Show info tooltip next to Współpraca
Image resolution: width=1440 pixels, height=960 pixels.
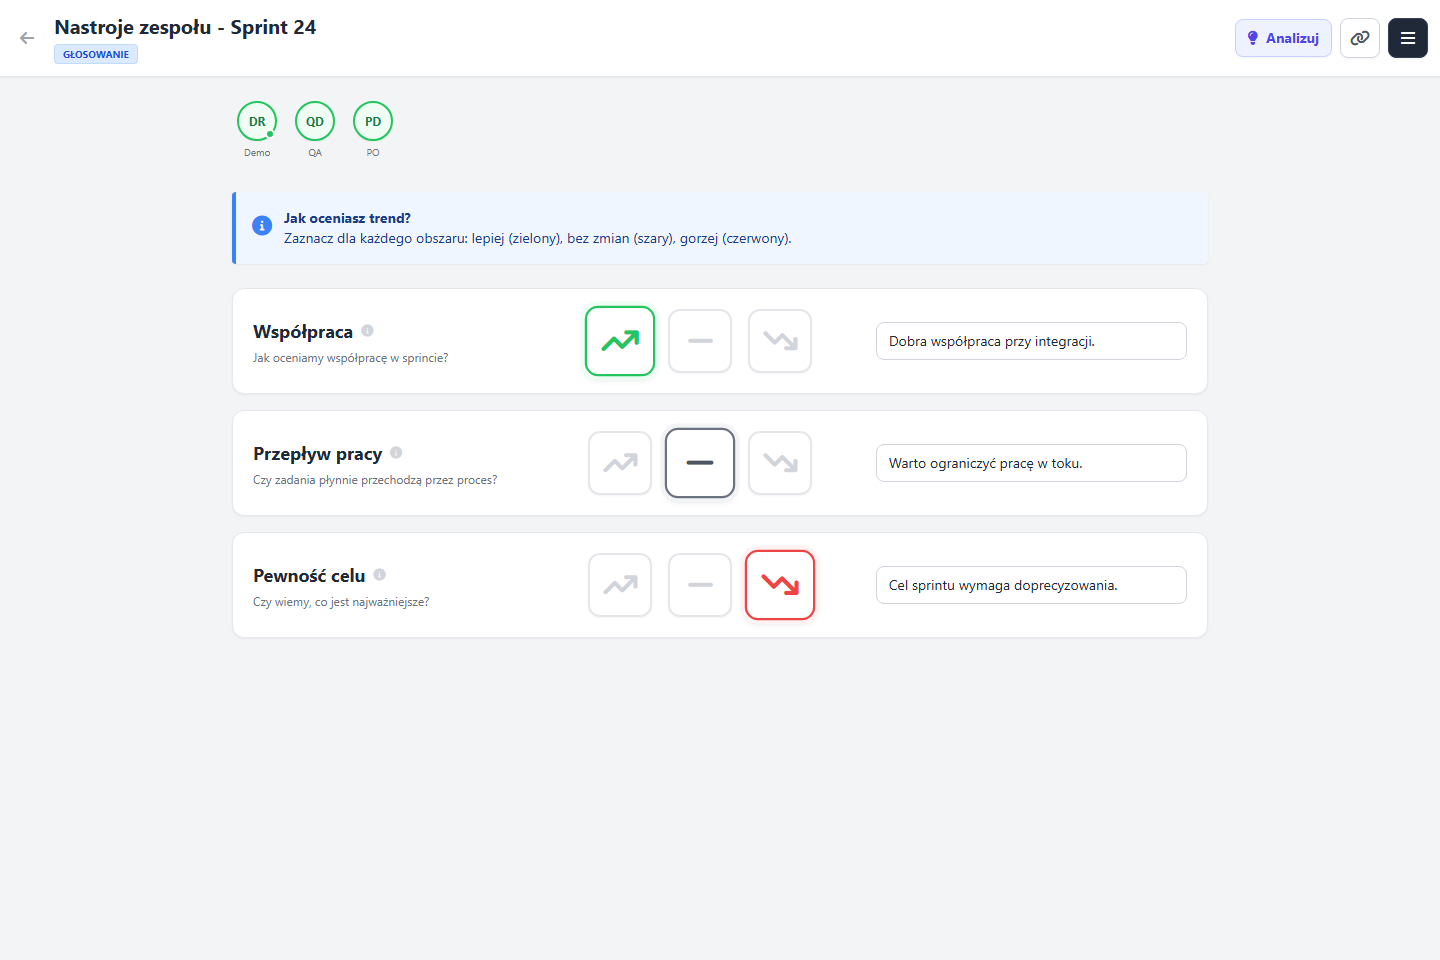367,331
